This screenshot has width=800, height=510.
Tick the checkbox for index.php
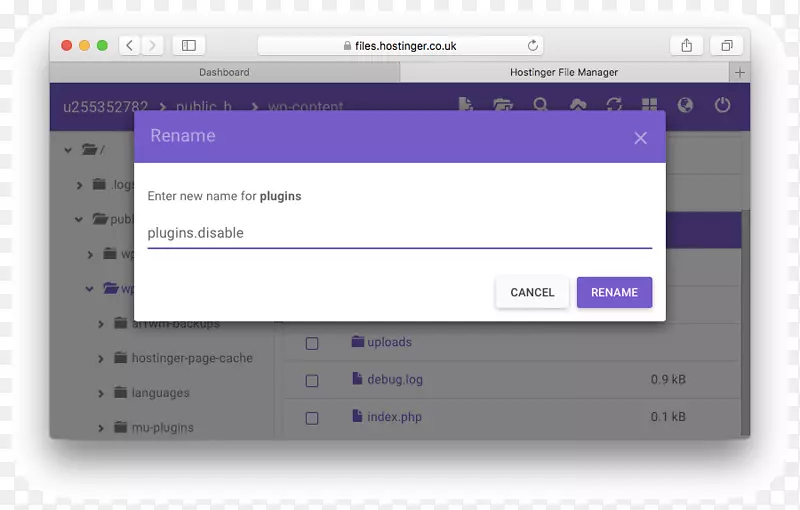click(x=312, y=418)
